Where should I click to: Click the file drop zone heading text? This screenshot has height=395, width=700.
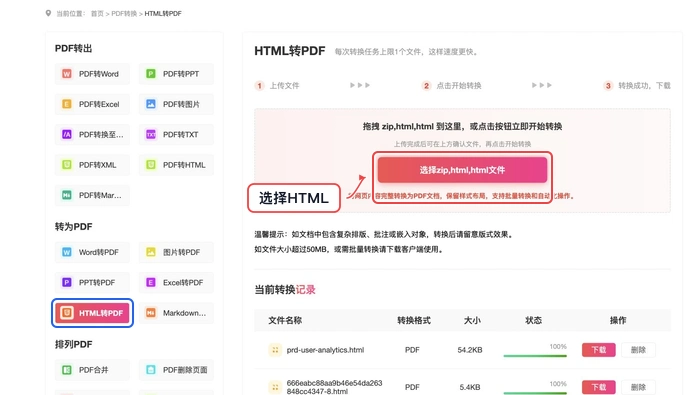click(x=462, y=126)
